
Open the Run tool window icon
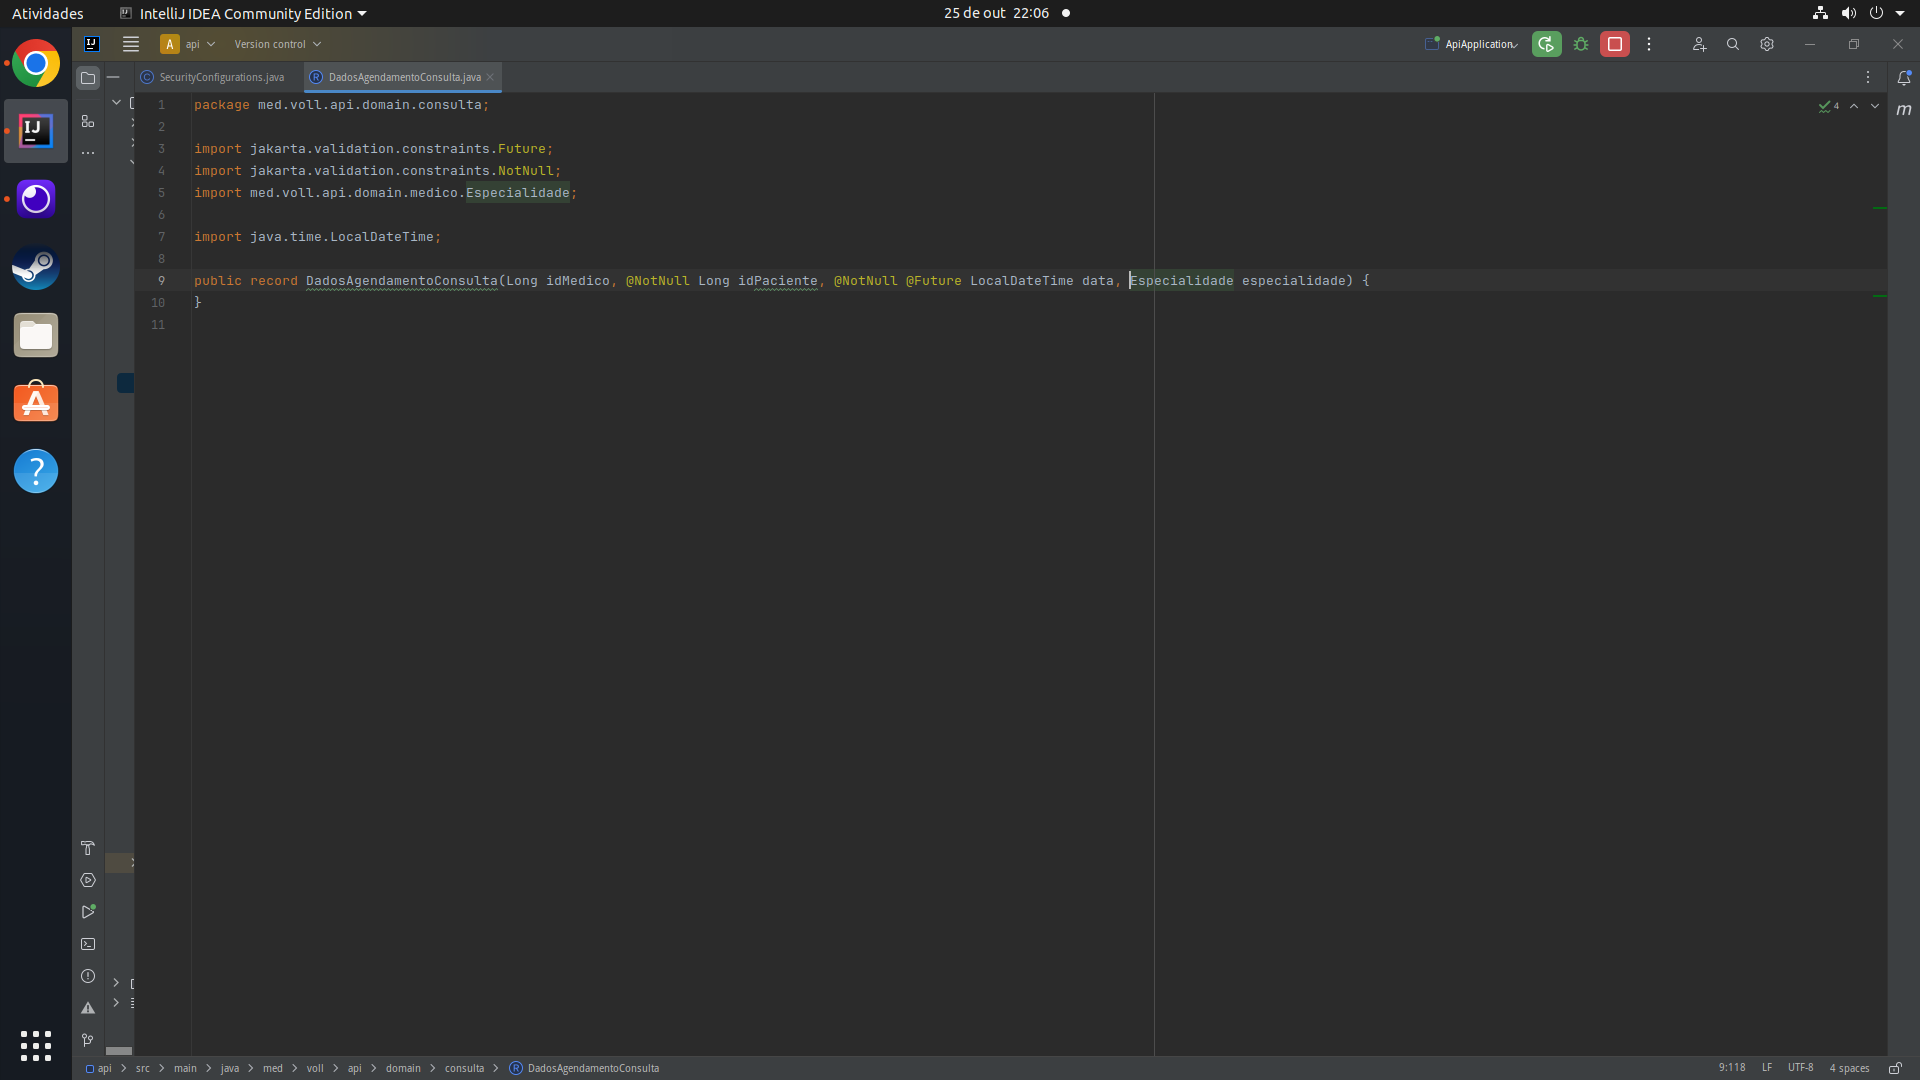(88, 912)
